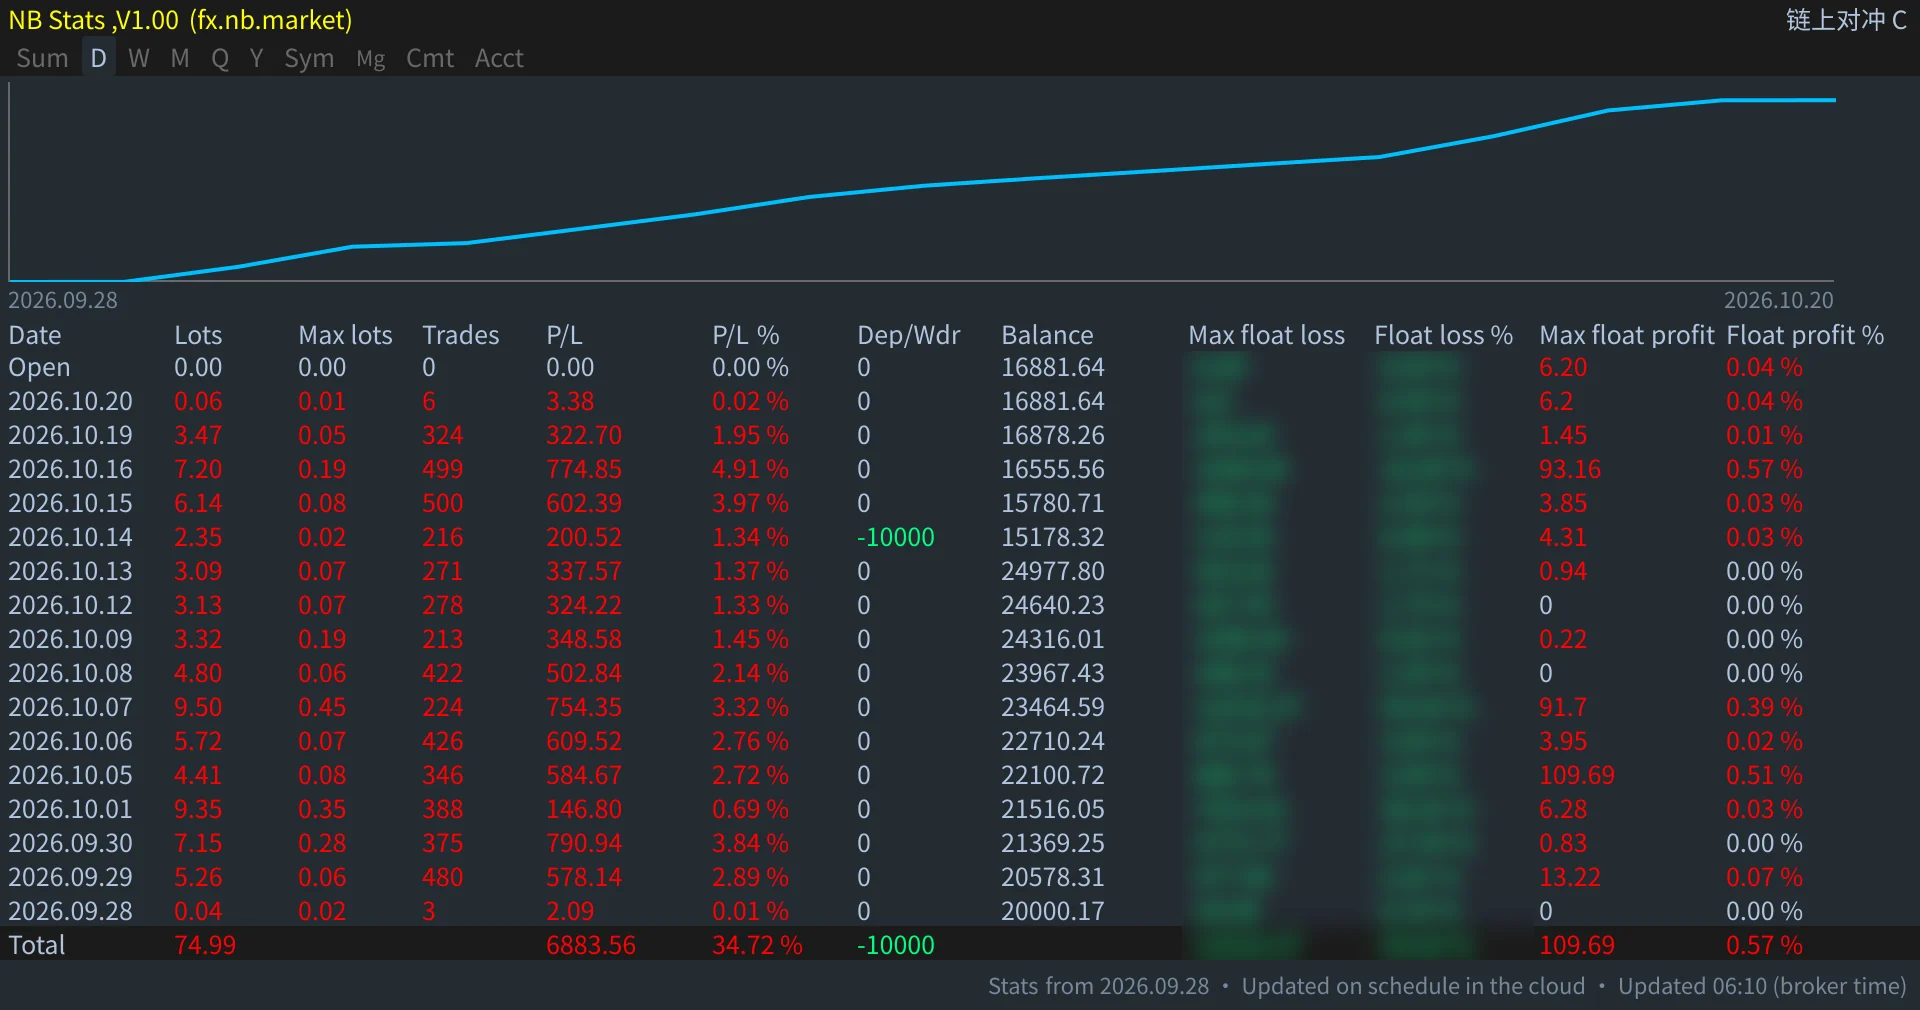
Task: Click total P/L percent 34.72 %
Action: pos(757,945)
